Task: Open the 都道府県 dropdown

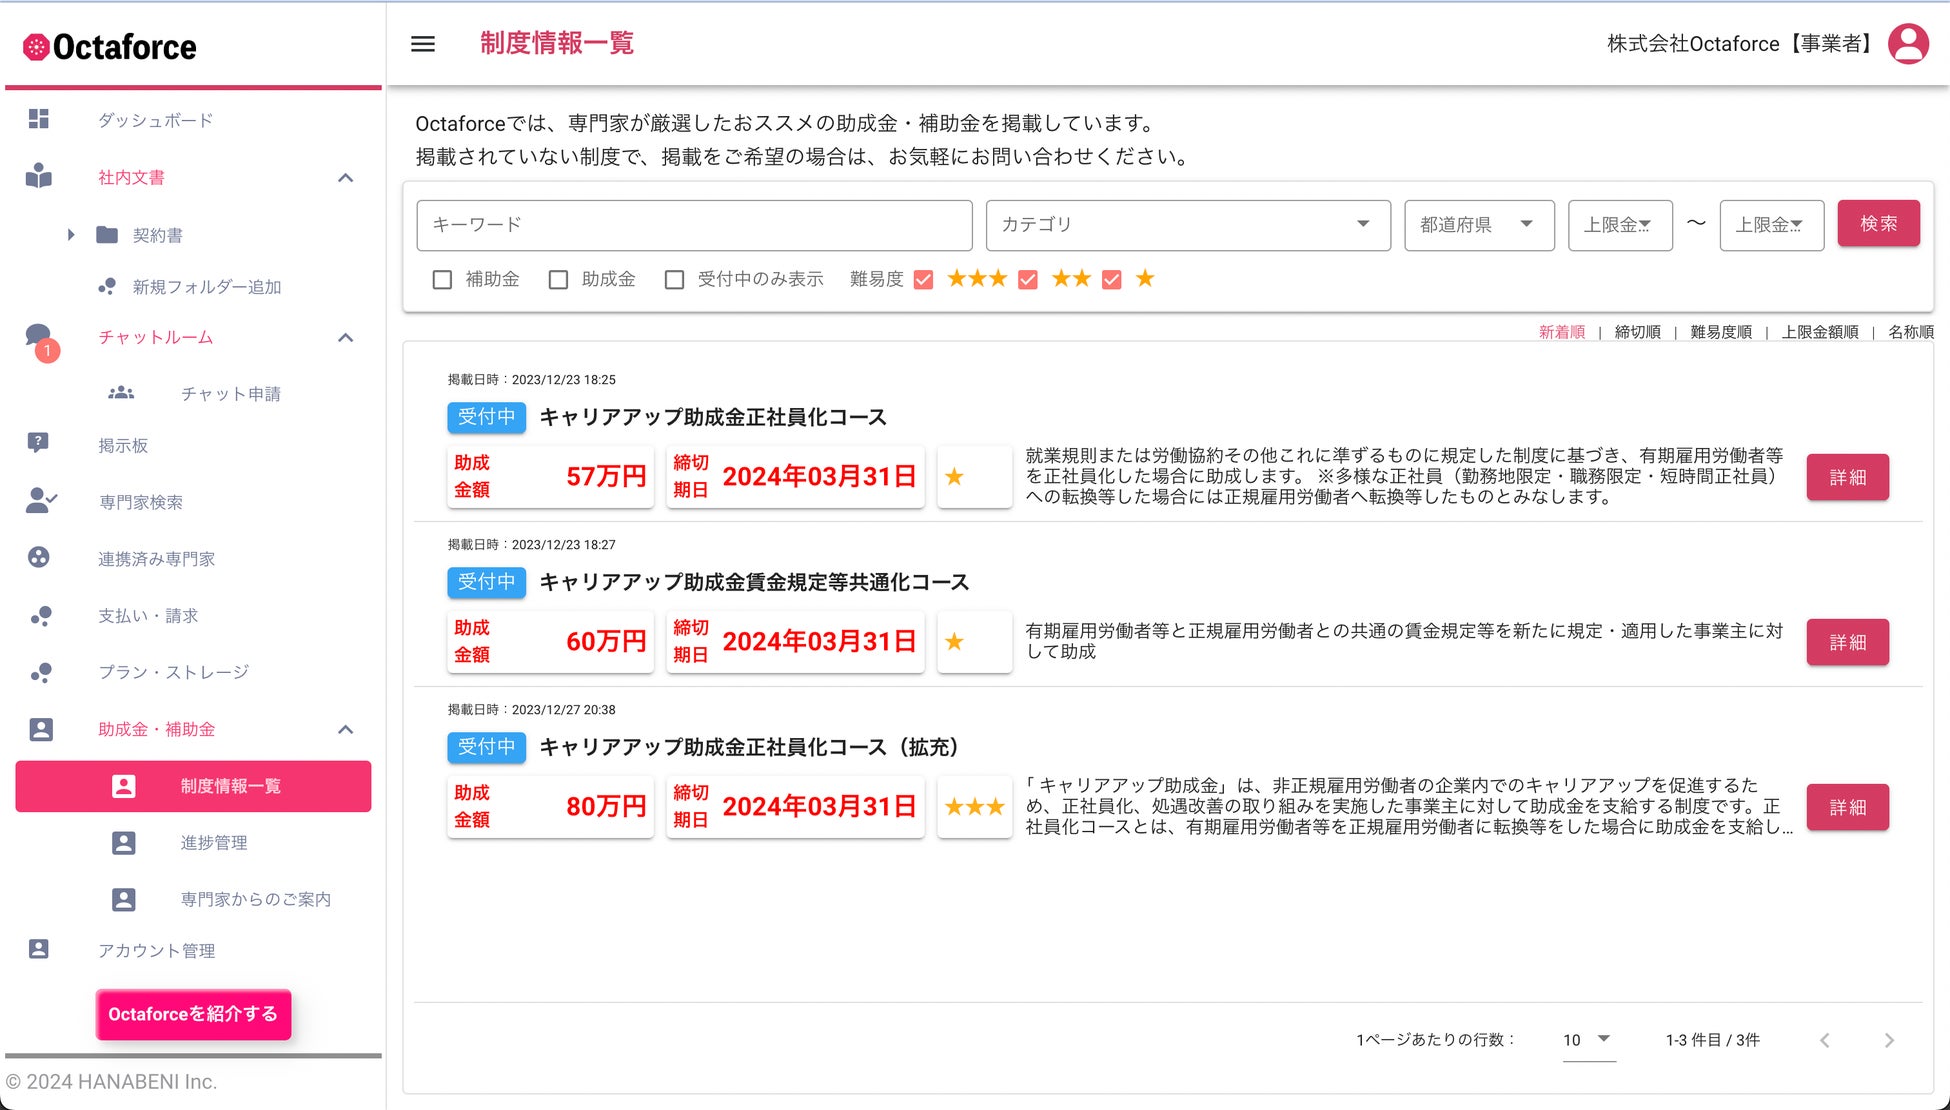Action: pyautogui.click(x=1478, y=225)
